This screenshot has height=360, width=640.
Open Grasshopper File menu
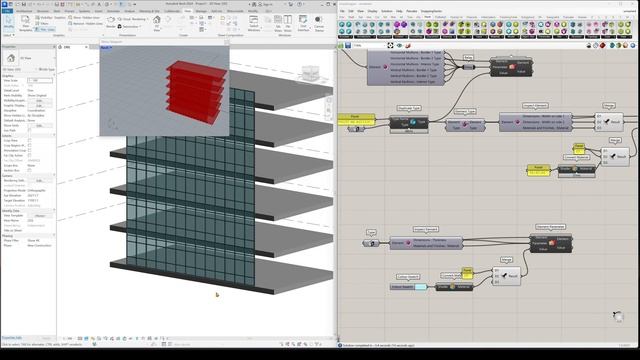coord(342,11)
